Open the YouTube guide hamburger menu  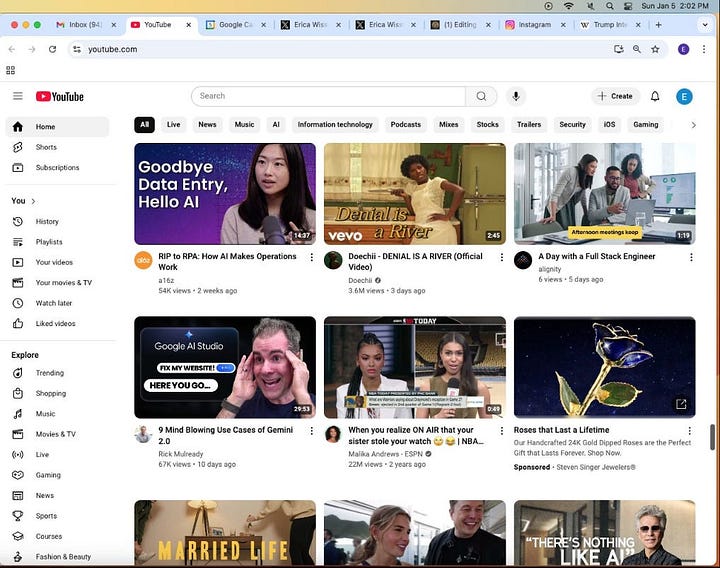17,96
